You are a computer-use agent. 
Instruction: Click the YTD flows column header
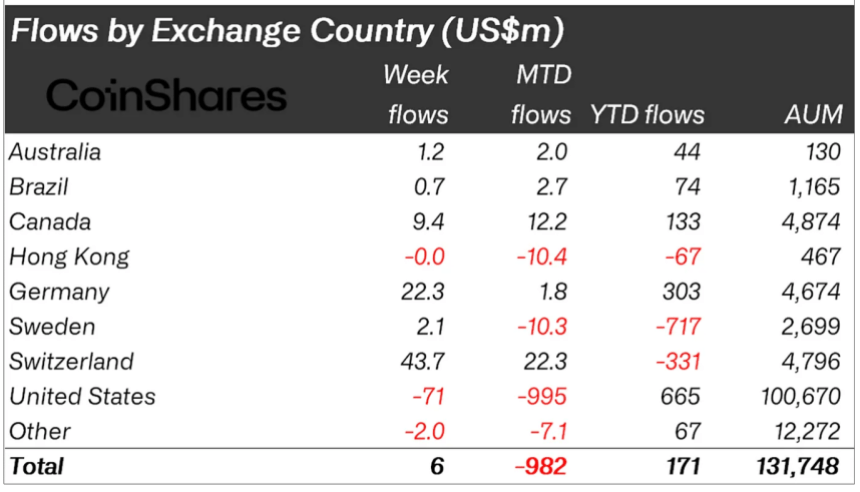(x=648, y=115)
